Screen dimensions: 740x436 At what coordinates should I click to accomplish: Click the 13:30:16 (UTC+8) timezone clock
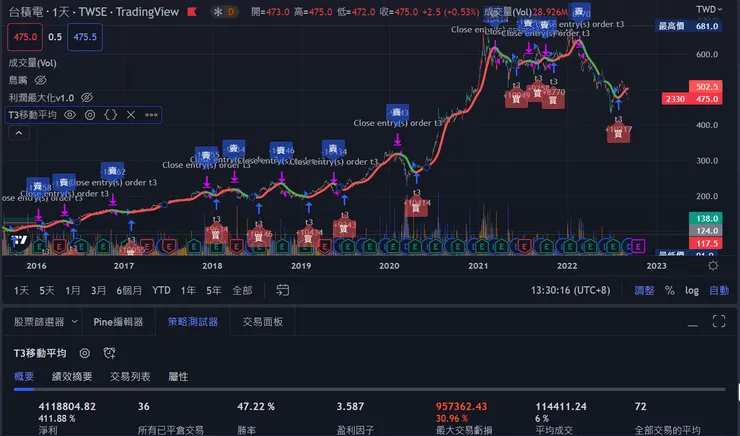570,290
